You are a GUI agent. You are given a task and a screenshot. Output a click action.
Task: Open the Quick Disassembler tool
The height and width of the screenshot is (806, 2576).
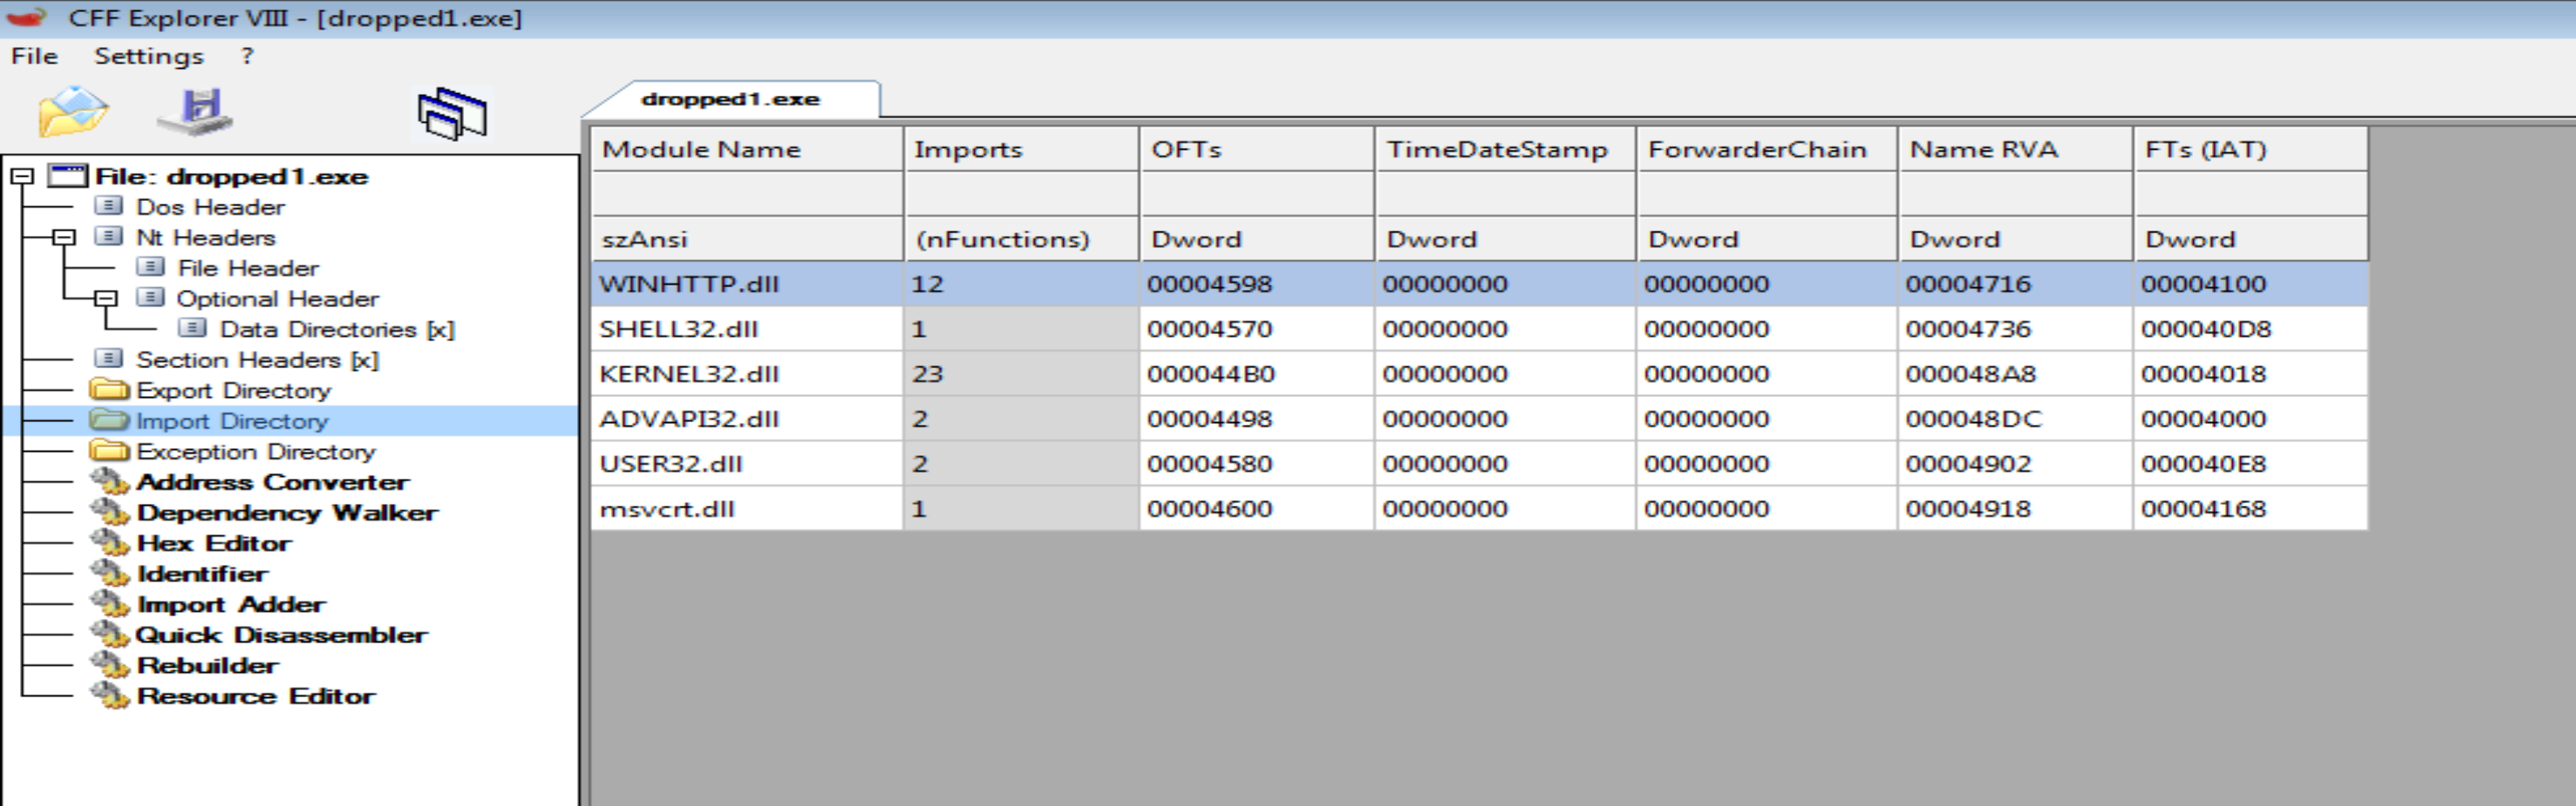(x=280, y=635)
